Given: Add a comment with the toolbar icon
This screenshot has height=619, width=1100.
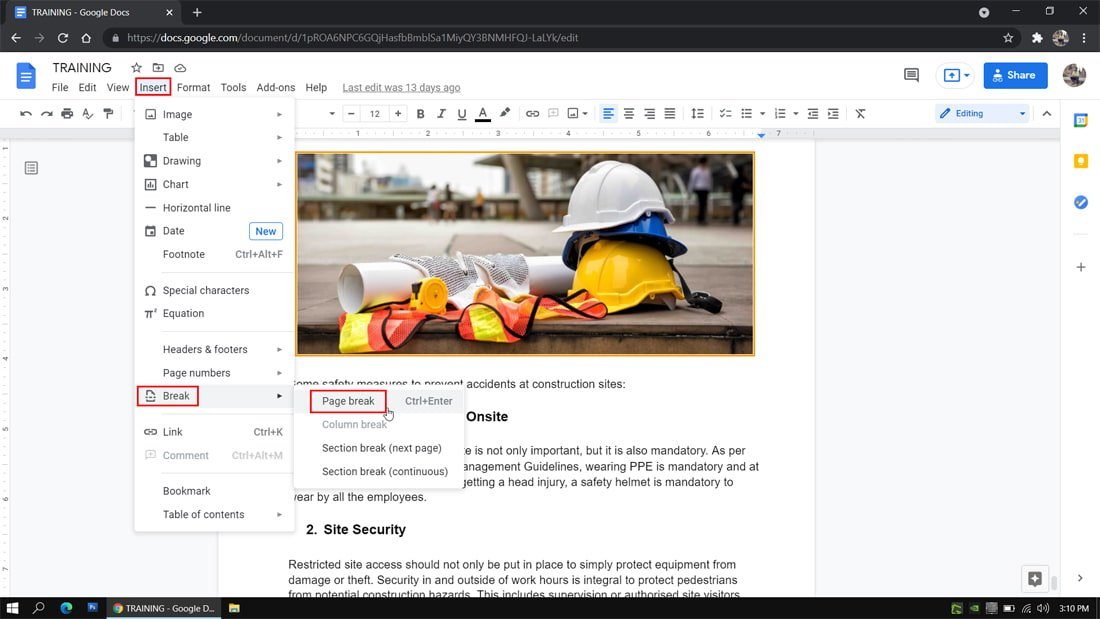Looking at the screenshot, I should tap(555, 113).
